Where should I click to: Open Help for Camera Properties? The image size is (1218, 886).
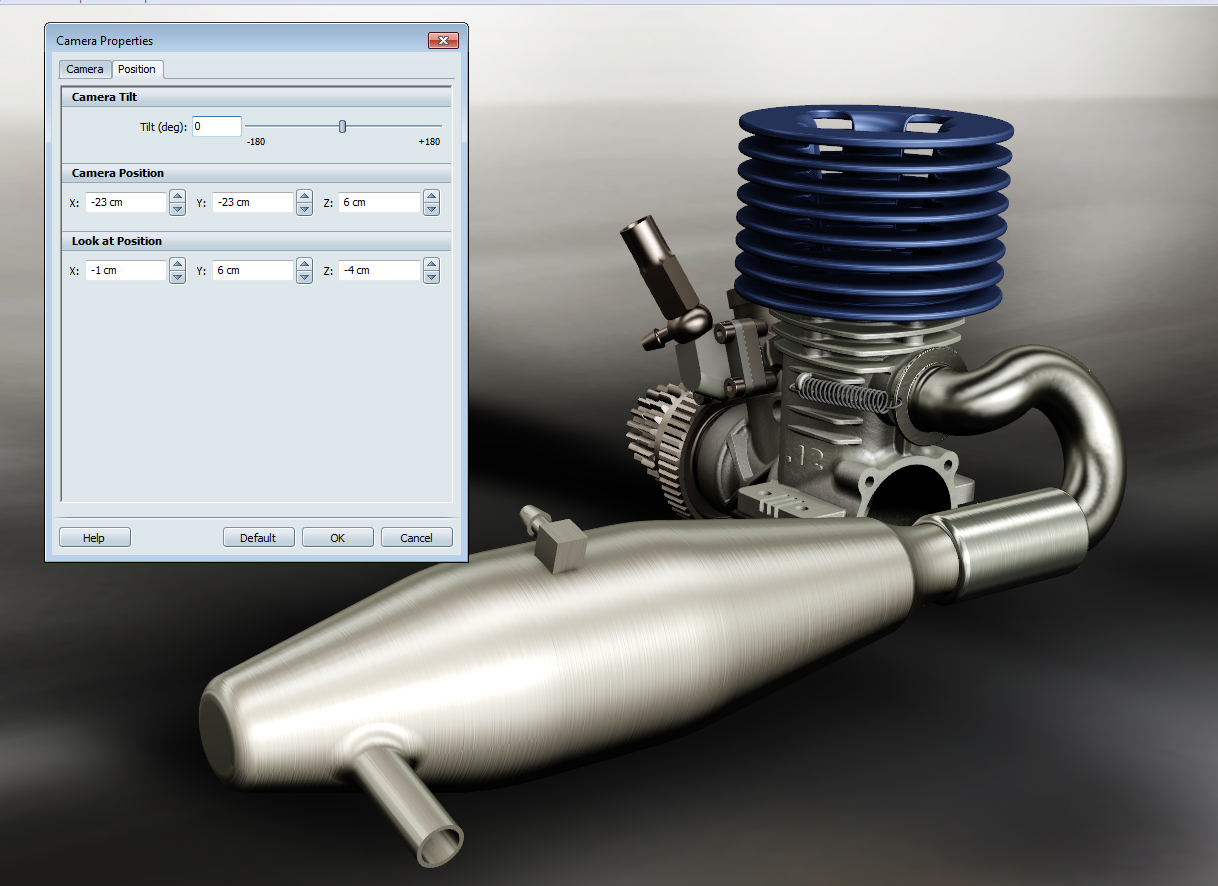(x=94, y=538)
